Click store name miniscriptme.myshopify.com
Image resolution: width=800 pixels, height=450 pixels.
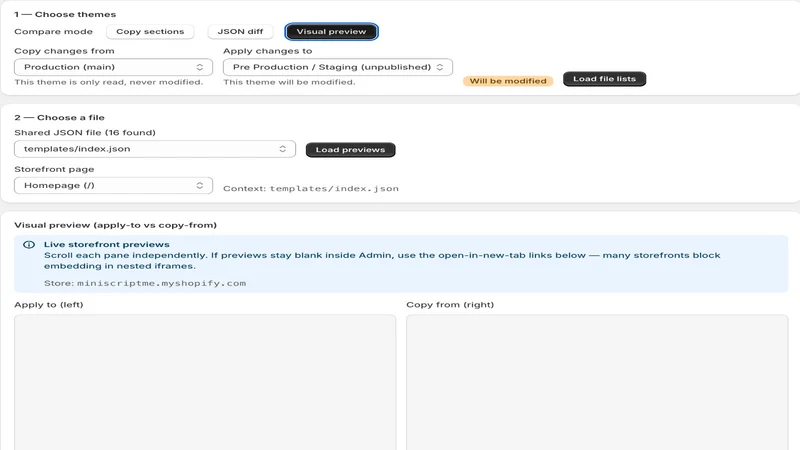click(x=161, y=283)
